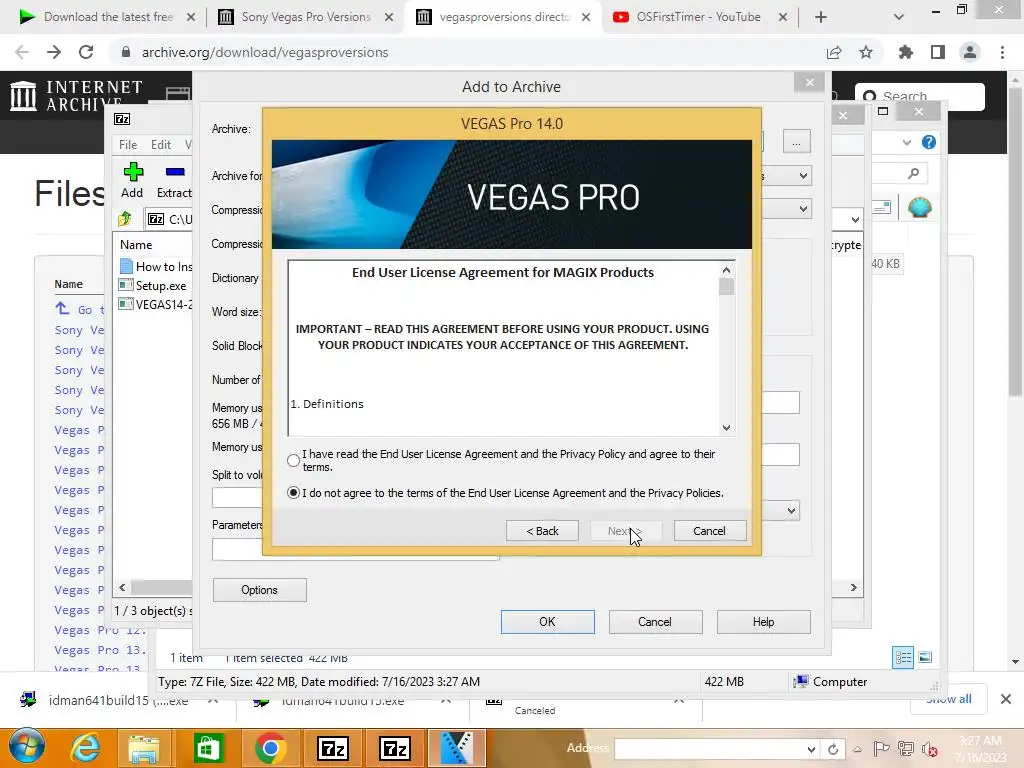Click the browser back arrow

coord(22,52)
